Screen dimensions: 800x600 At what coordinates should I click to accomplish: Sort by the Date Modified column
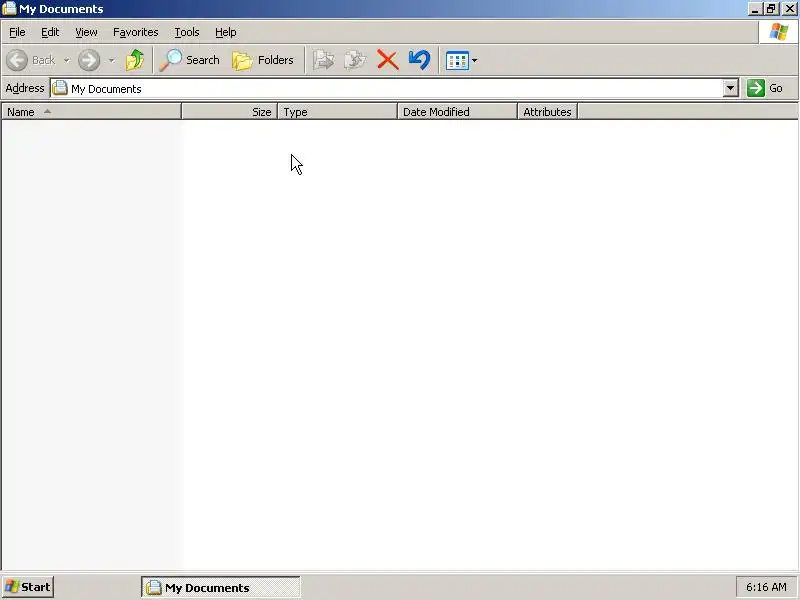pyautogui.click(x=457, y=112)
